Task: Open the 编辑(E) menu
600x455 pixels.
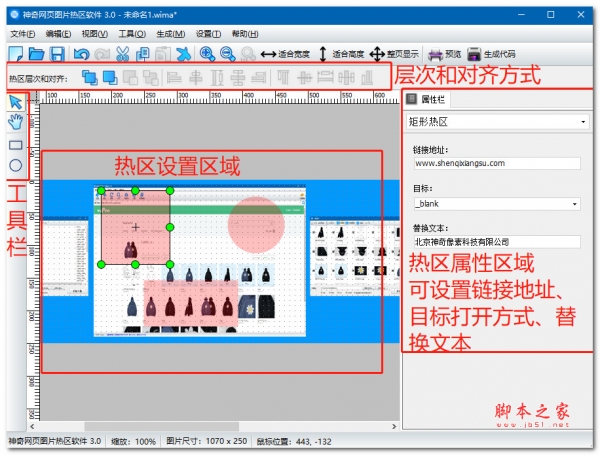Action: [x=58, y=34]
